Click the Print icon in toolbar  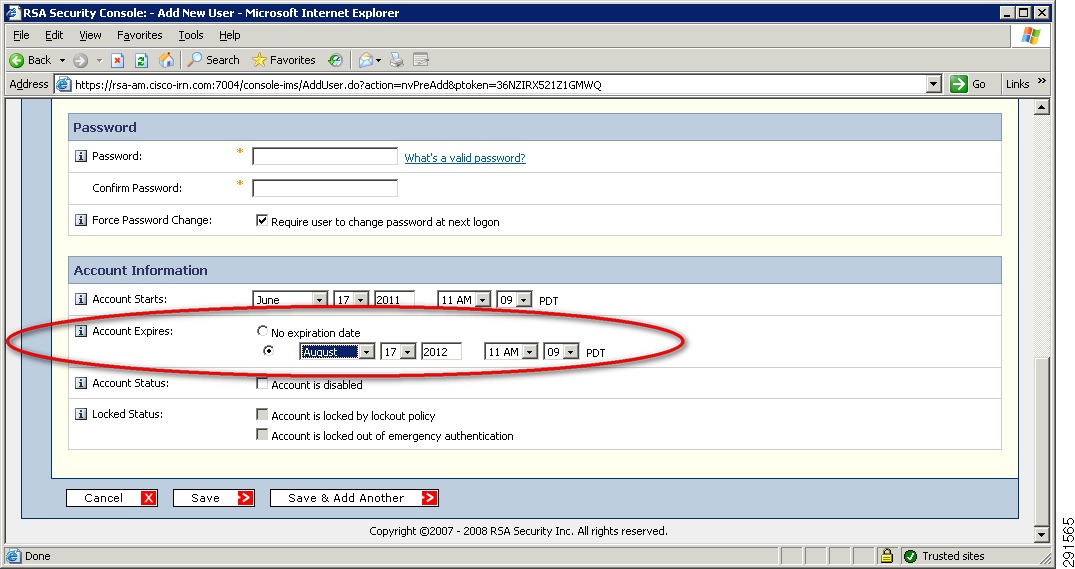point(397,60)
